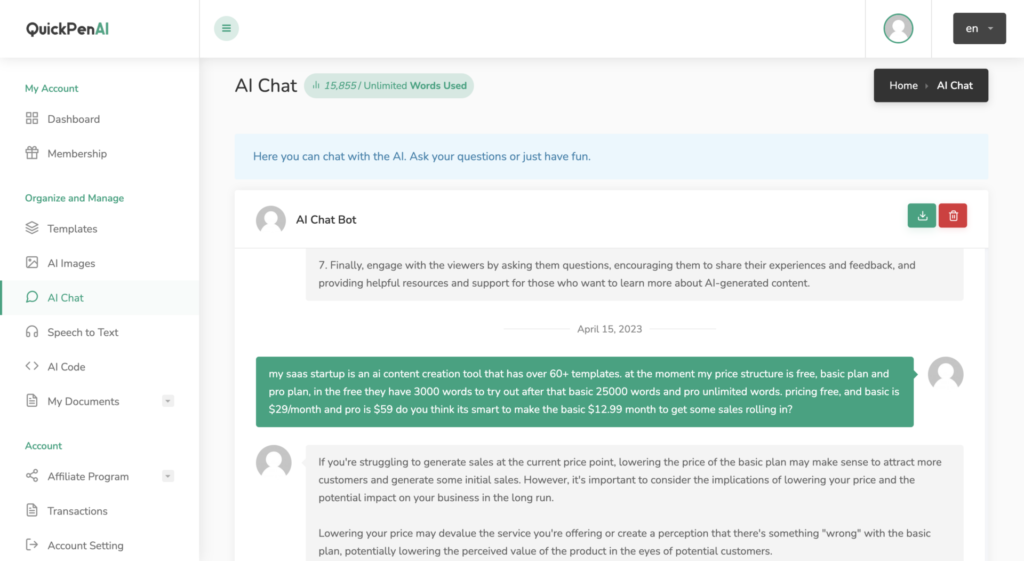This screenshot has height=561, width=1024.
Task: Open Speech to Text in sidebar
Action: [83, 332]
